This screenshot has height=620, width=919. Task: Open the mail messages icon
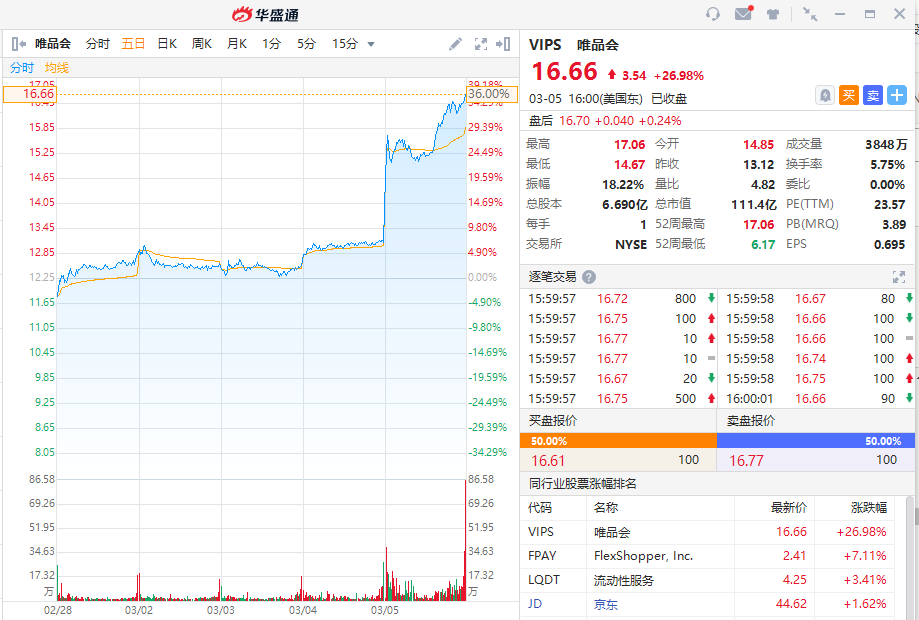coord(743,13)
